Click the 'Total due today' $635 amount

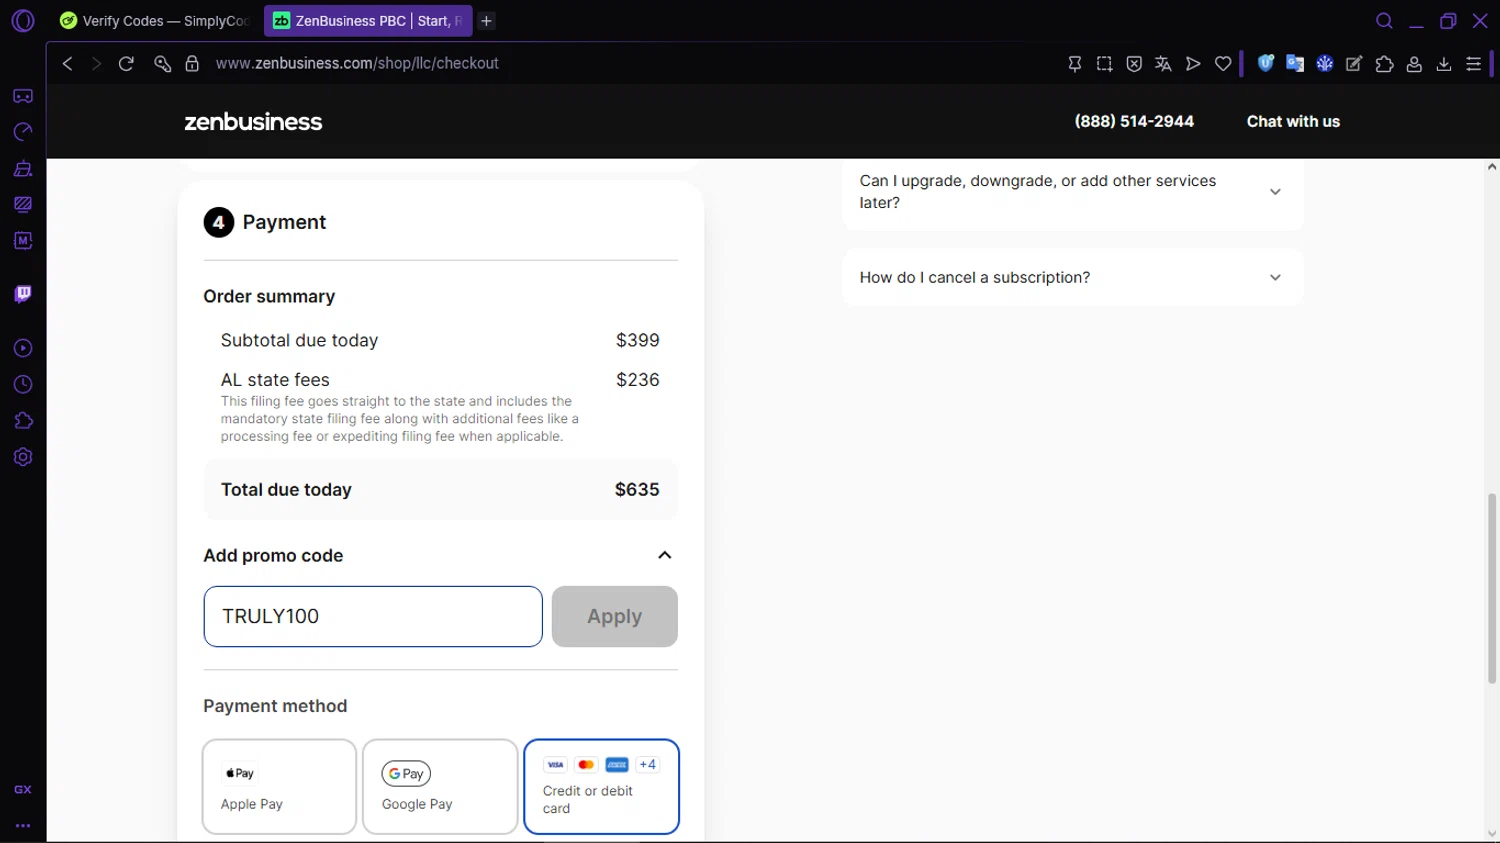tap(637, 490)
